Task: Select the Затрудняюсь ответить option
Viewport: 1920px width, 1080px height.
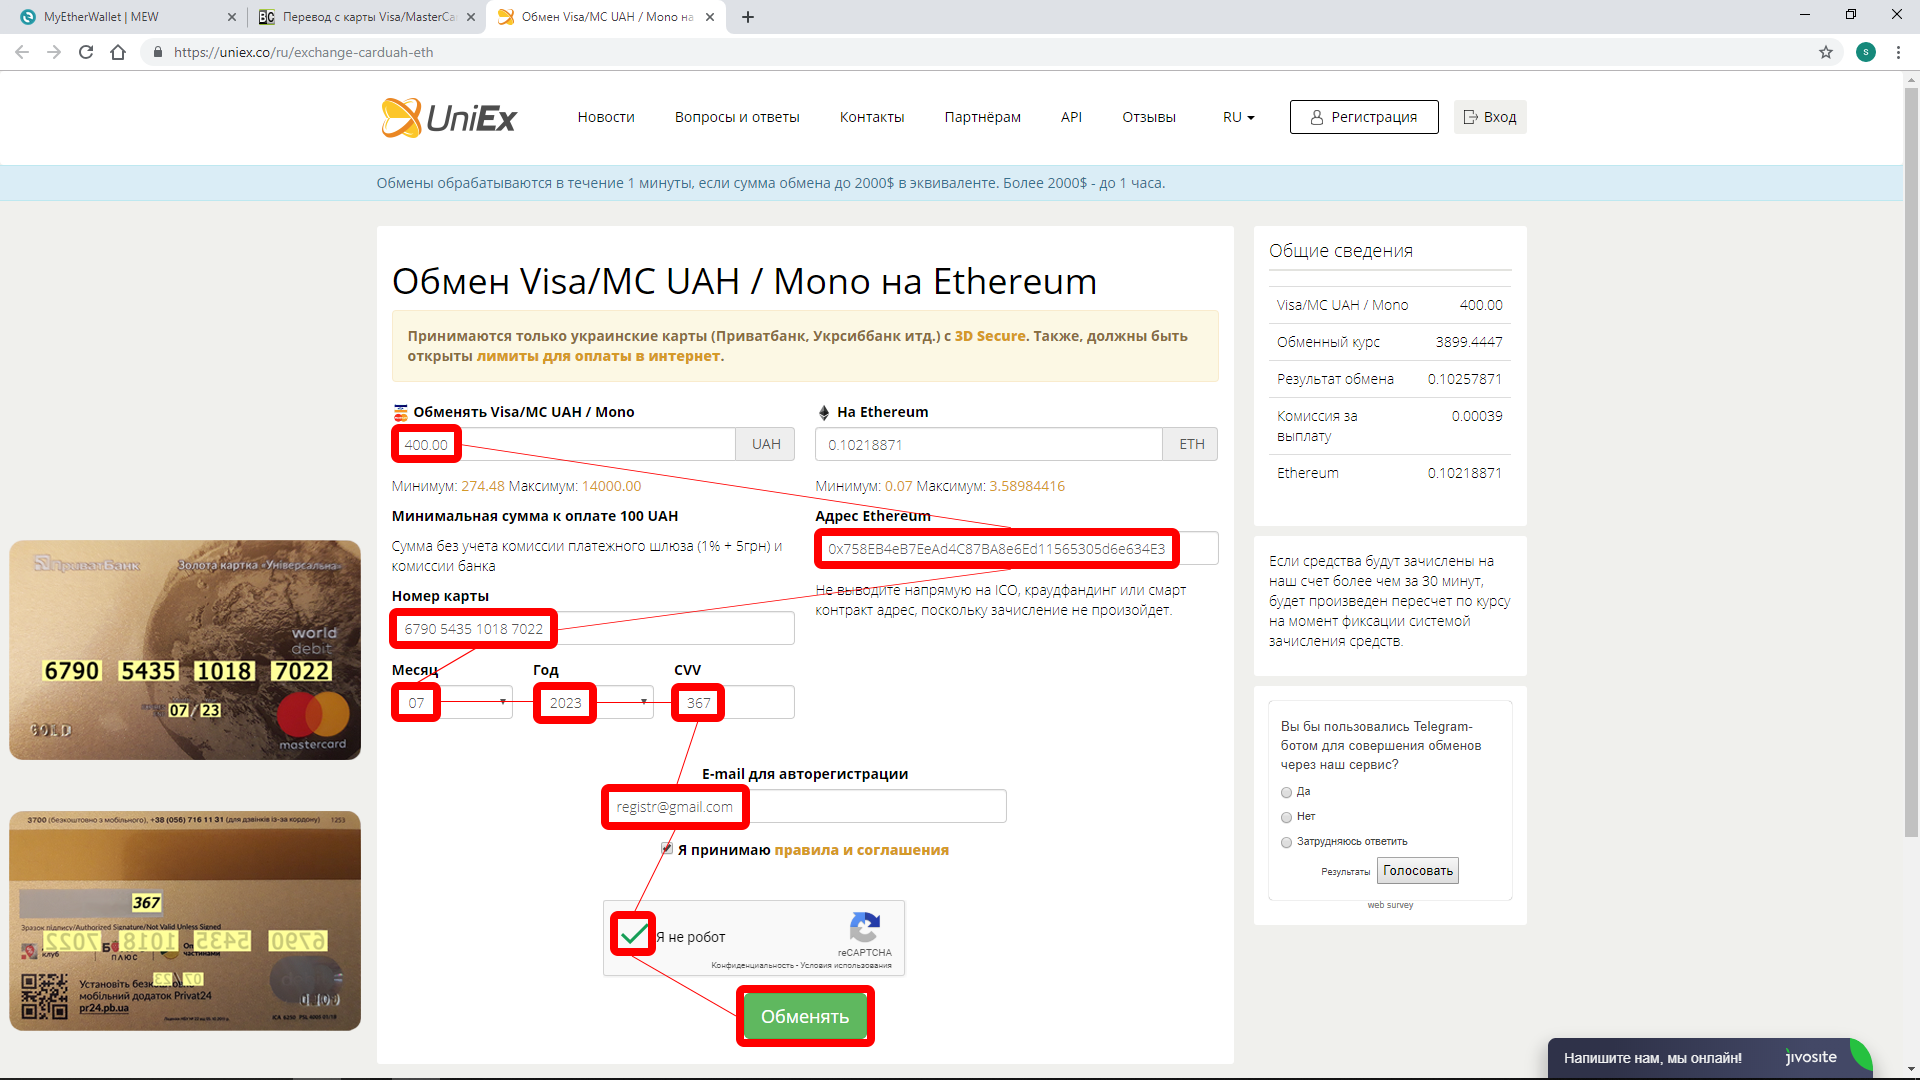Action: pos(1286,842)
